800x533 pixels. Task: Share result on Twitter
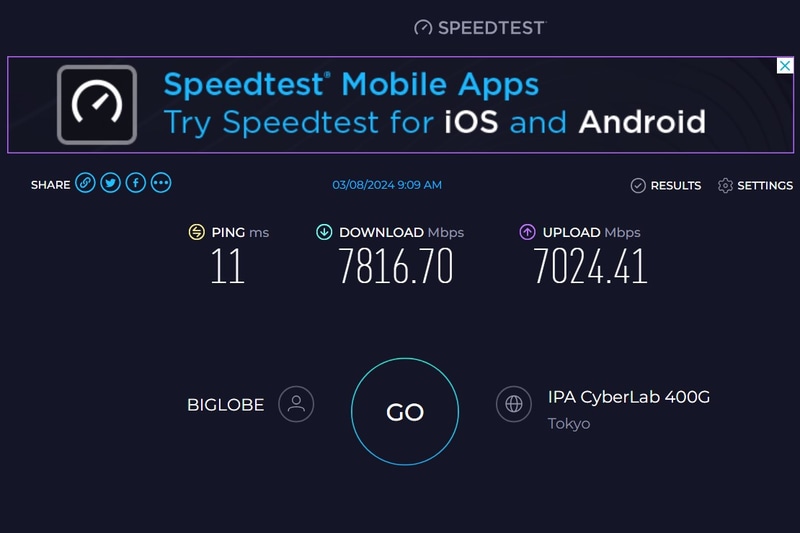[x=111, y=184]
